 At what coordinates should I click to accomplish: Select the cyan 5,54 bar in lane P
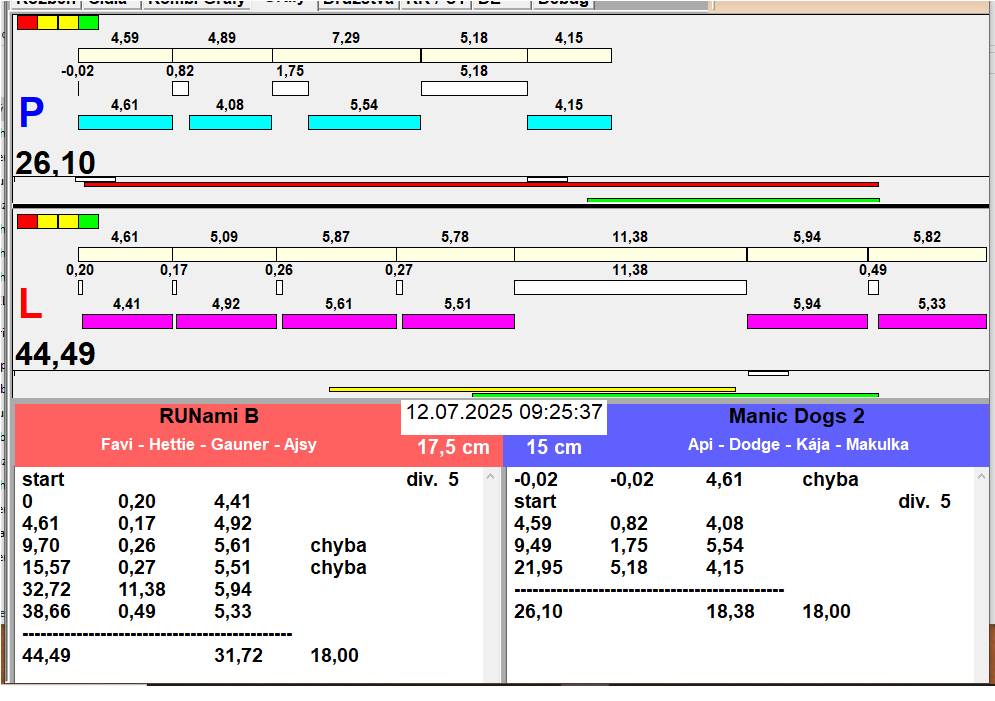364,122
